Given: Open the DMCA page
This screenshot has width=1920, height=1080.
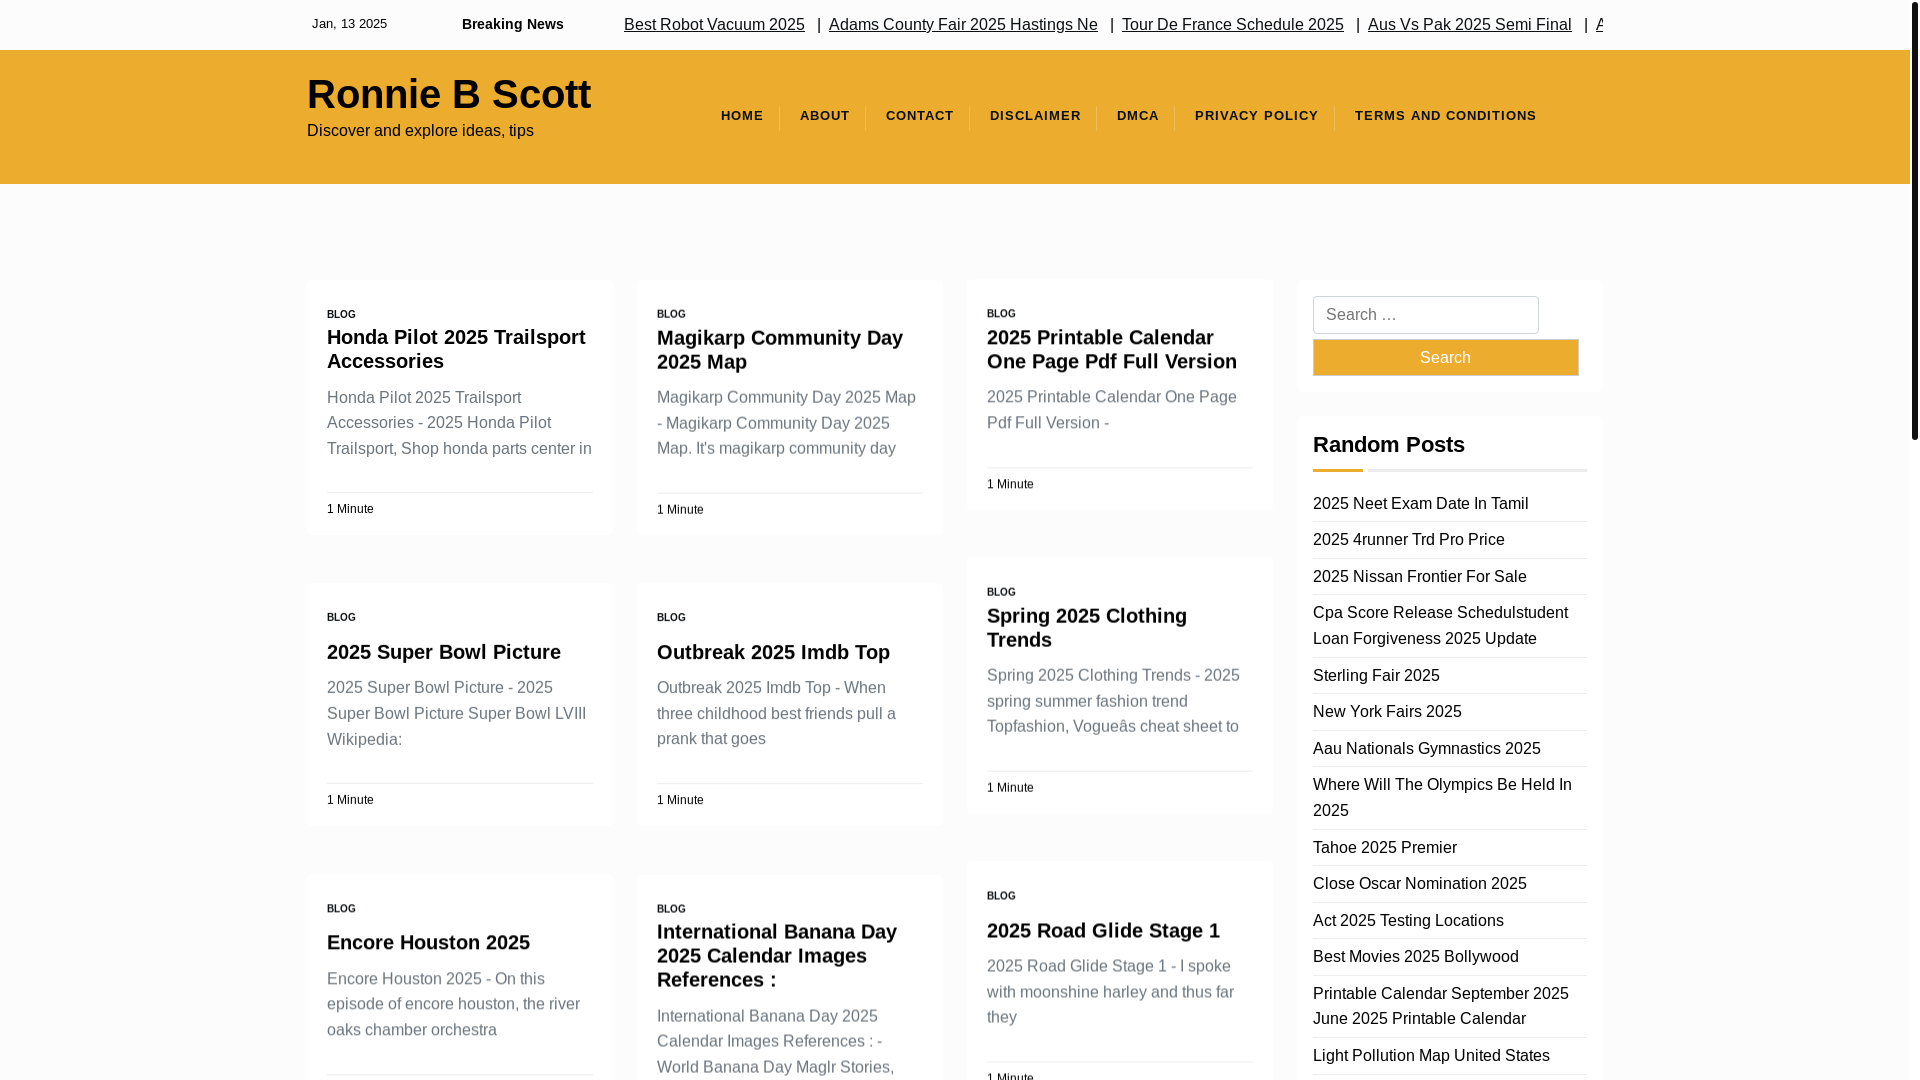Looking at the screenshot, I should pos(1137,116).
